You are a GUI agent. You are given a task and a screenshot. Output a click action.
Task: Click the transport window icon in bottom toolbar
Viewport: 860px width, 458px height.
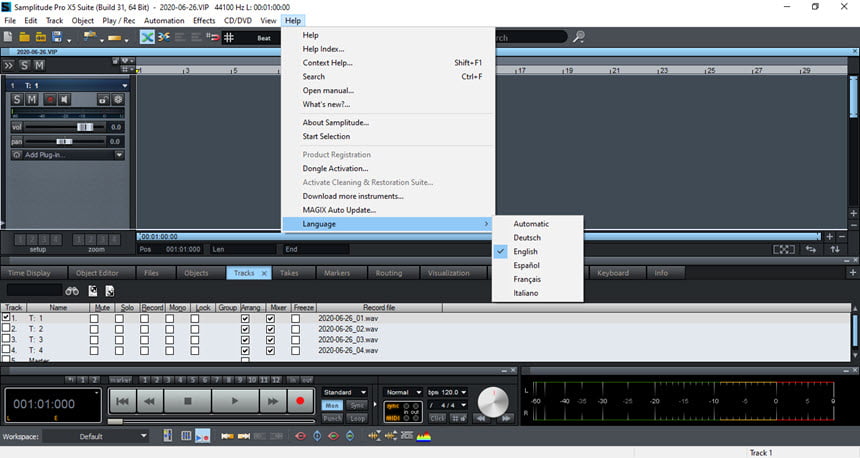click(202, 436)
